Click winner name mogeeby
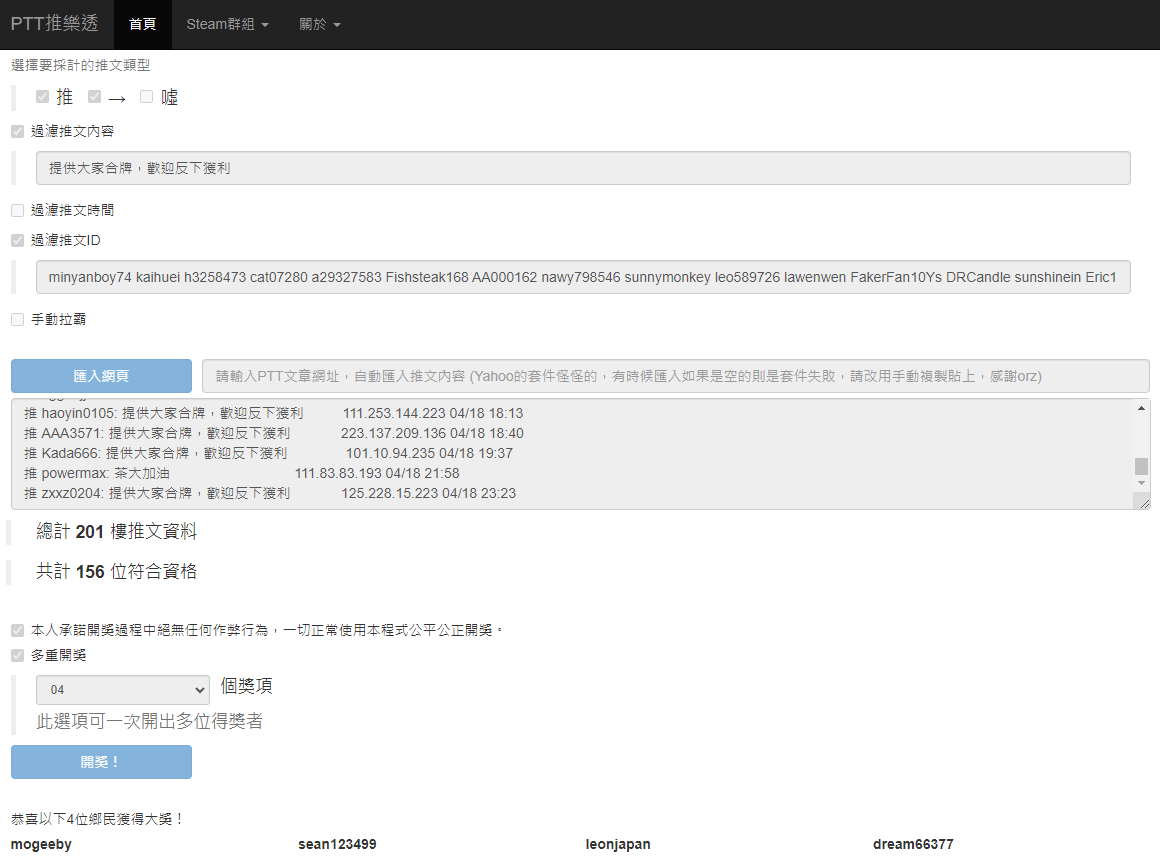This screenshot has width=1160, height=861. tap(41, 844)
